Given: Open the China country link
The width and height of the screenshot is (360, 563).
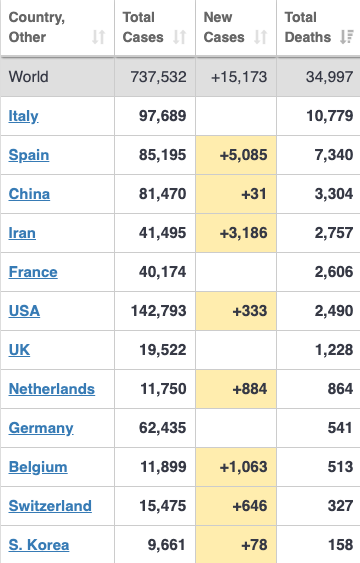Looking at the screenshot, I should pos(29,194).
